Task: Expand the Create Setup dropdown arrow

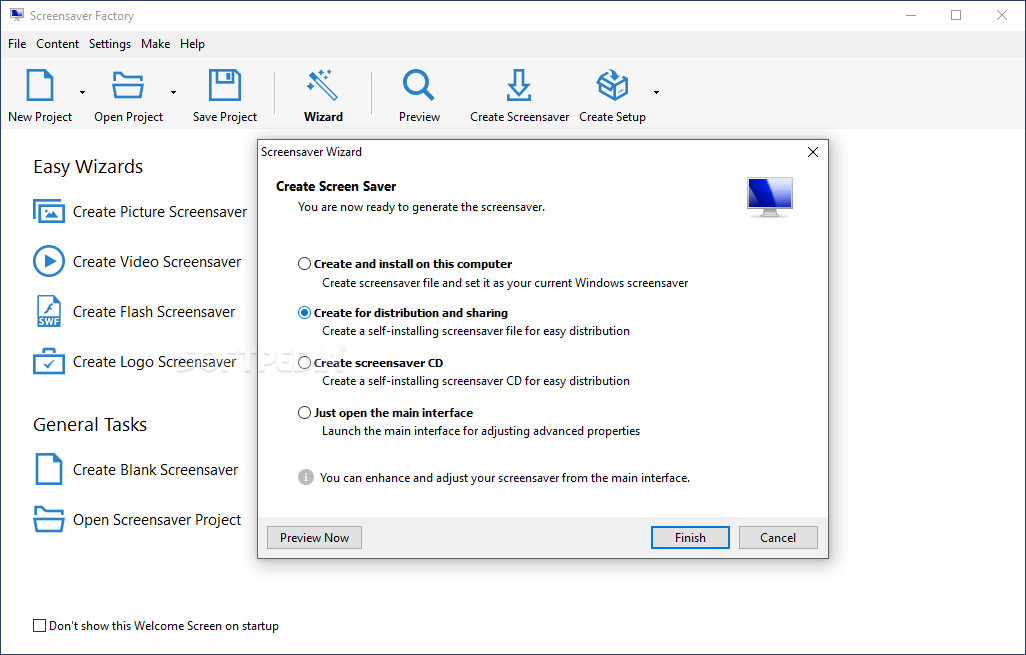Action: (x=656, y=92)
